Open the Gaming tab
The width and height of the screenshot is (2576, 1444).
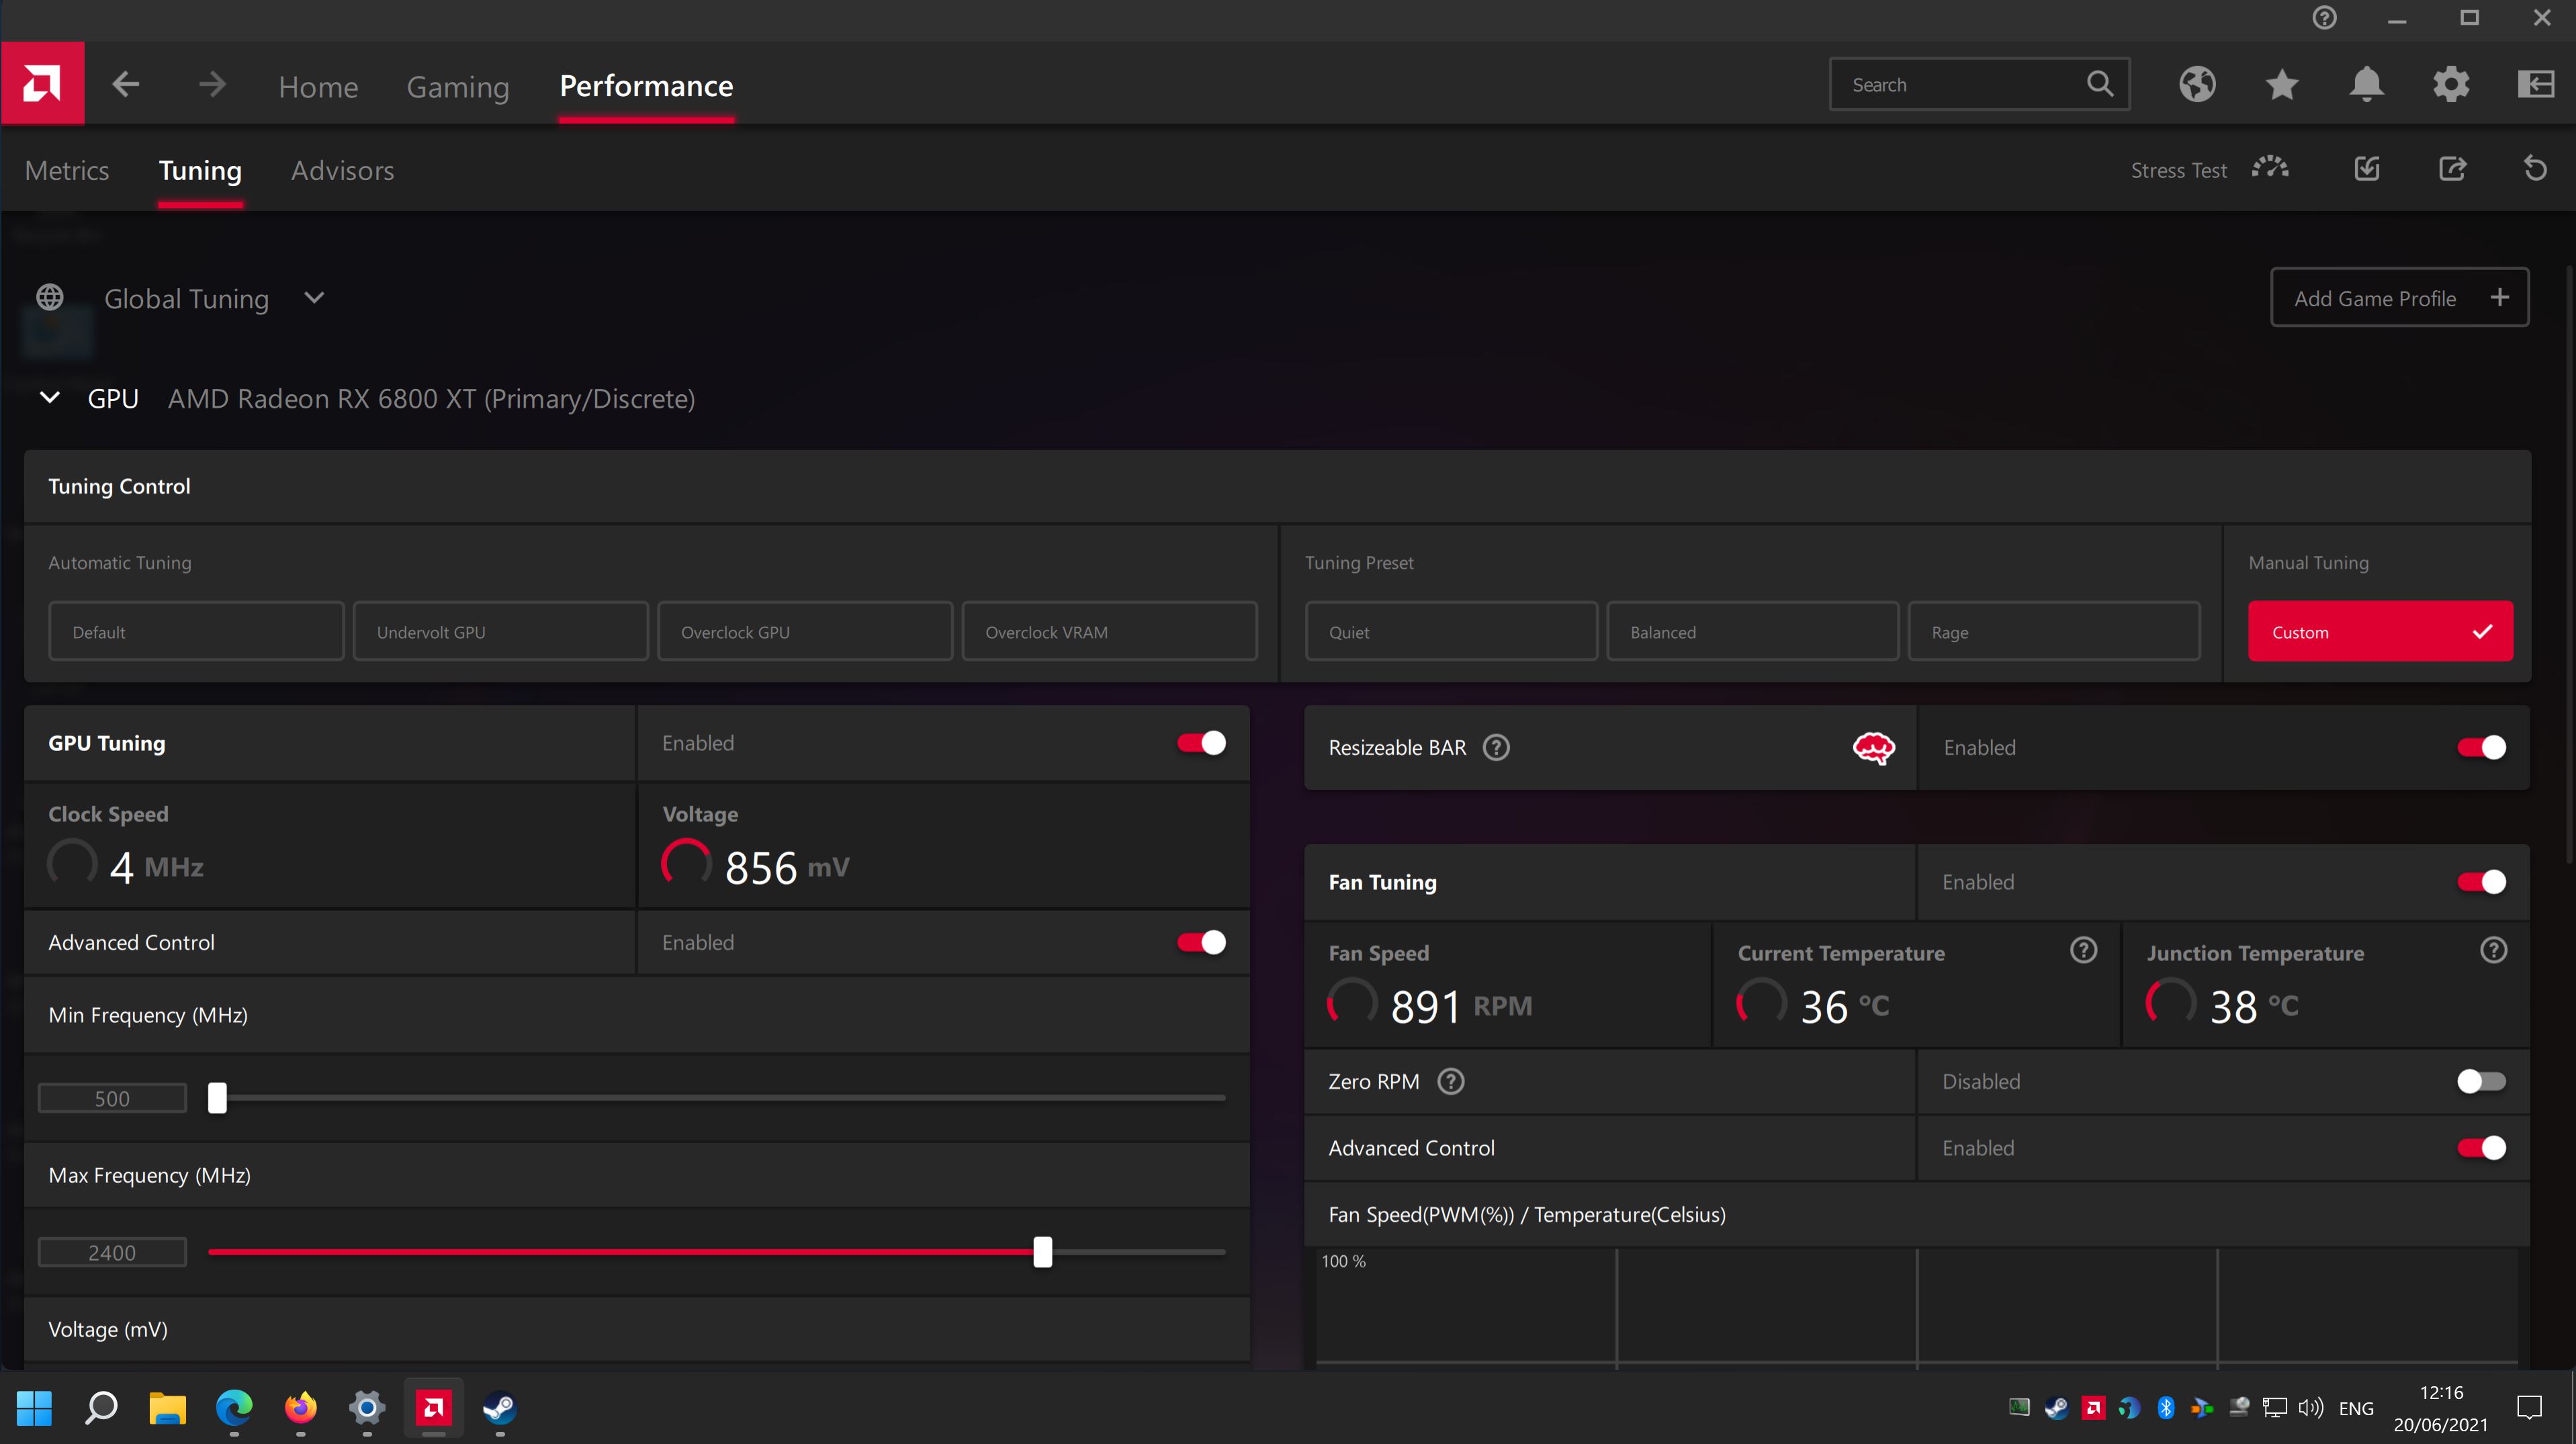[x=458, y=87]
